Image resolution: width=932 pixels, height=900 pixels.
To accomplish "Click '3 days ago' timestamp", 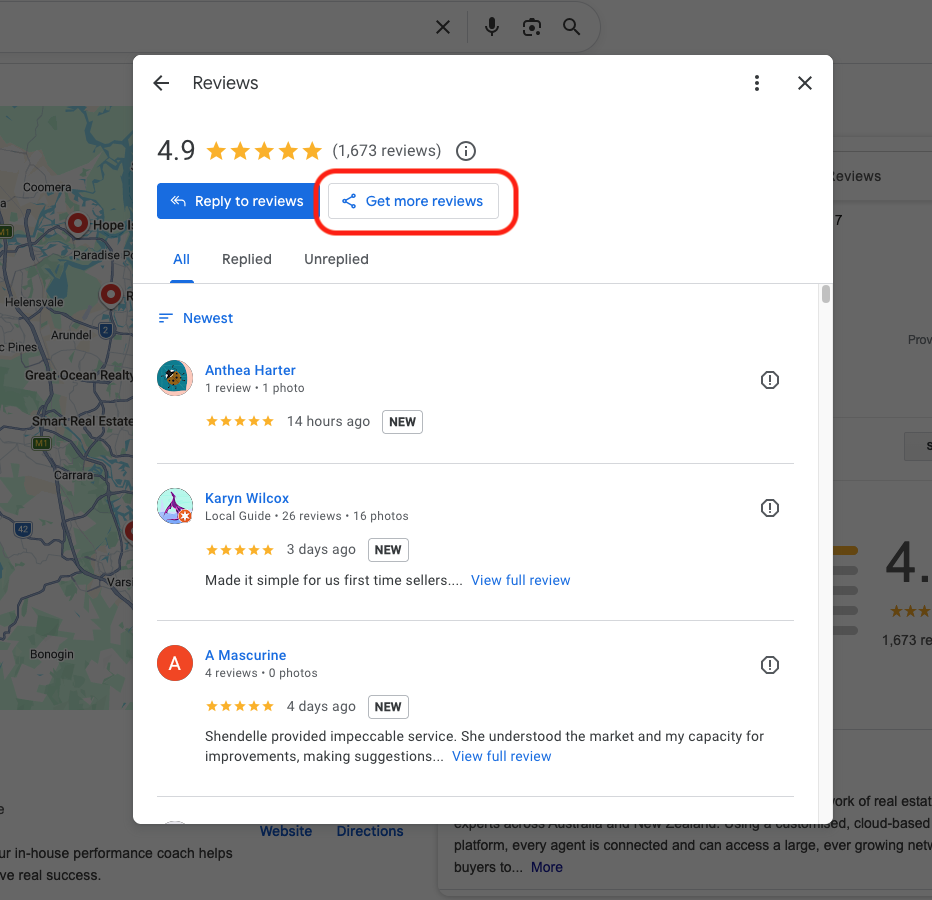I will coord(321,549).
